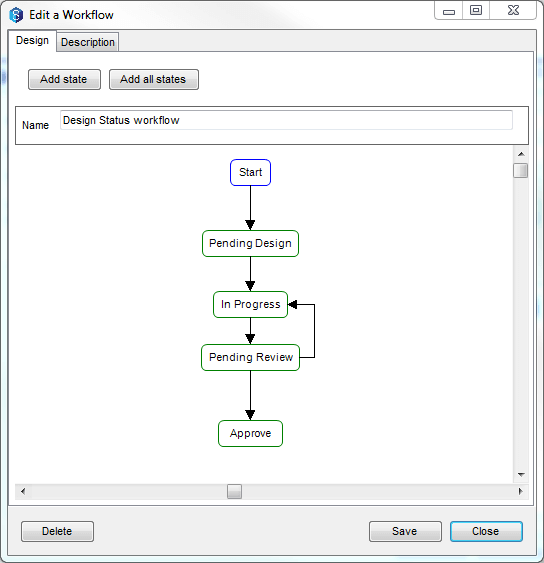Select the Pending Review state node

point(250,357)
